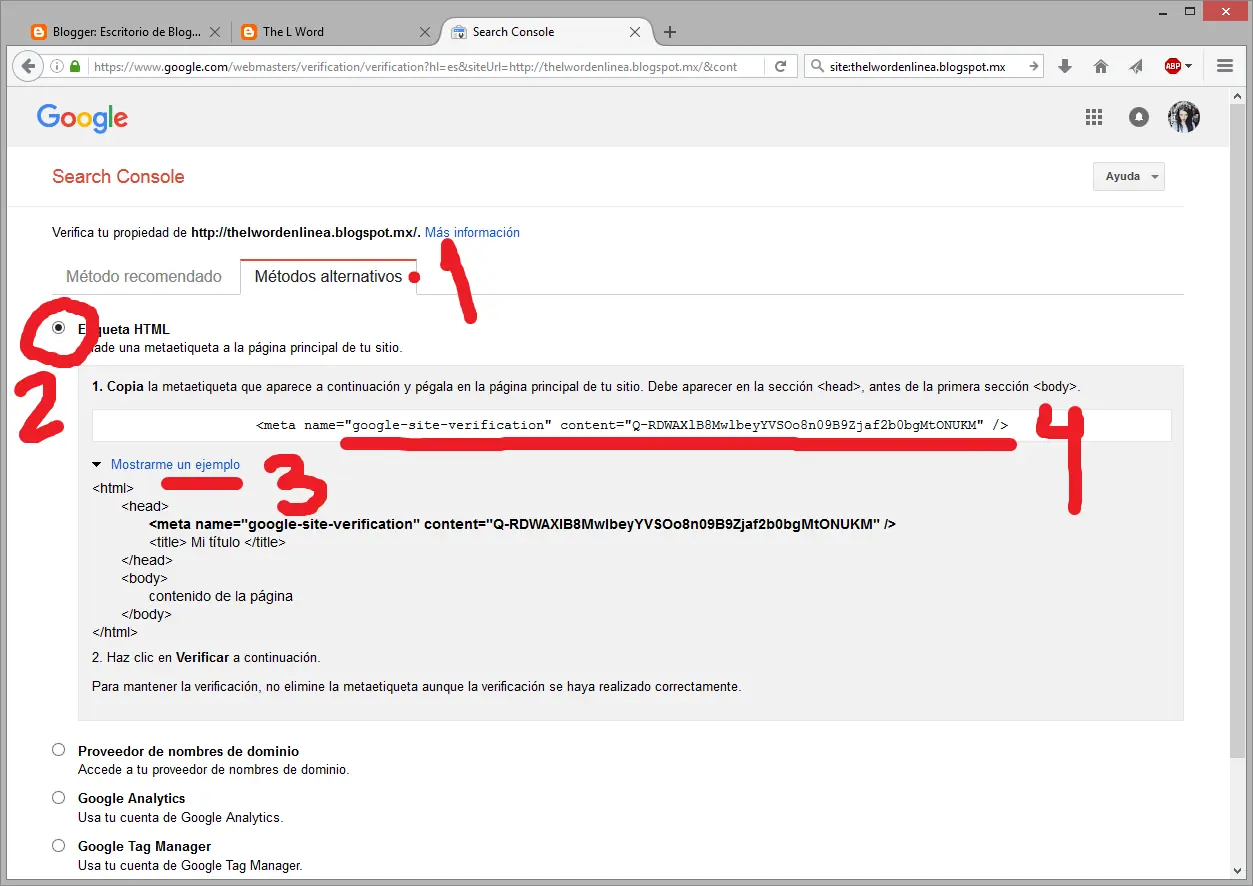1253x886 pixels.
Task: Open the Firefox hamburger menu
Action: (x=1225, y=66)
